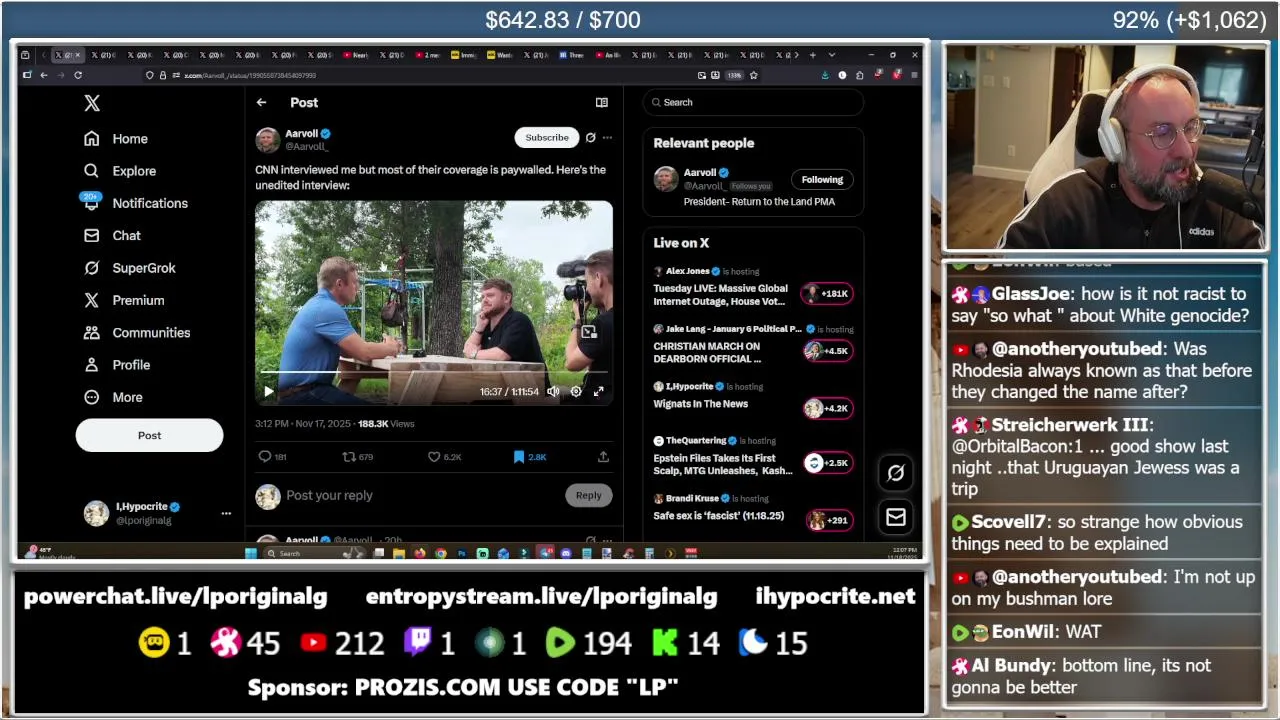Go back with the Post header arrow

pos(261,102)
